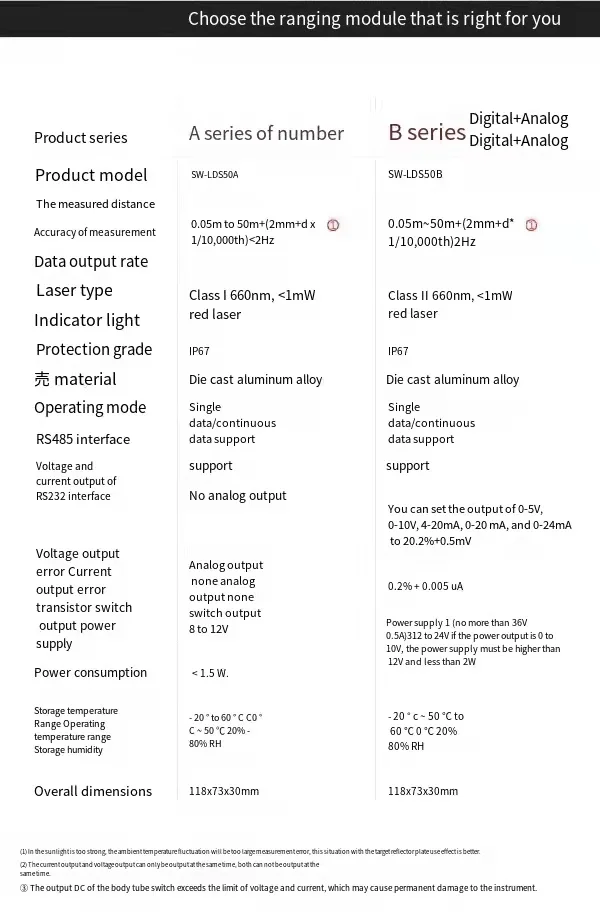
Task: Select the 'Power consumption' row label
Action: (90, 673)
